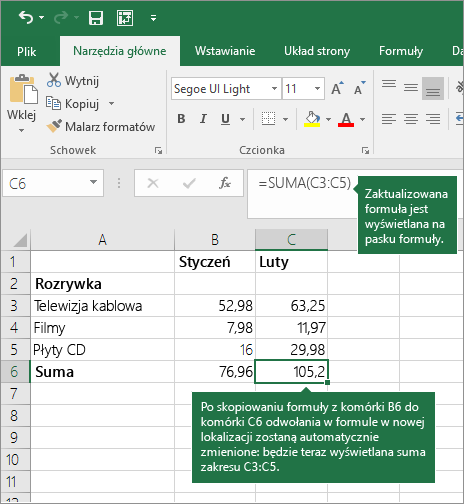Screen dimensions: 464x504
Task: Click the increase font size icon
Action: (x=337, y=88)
